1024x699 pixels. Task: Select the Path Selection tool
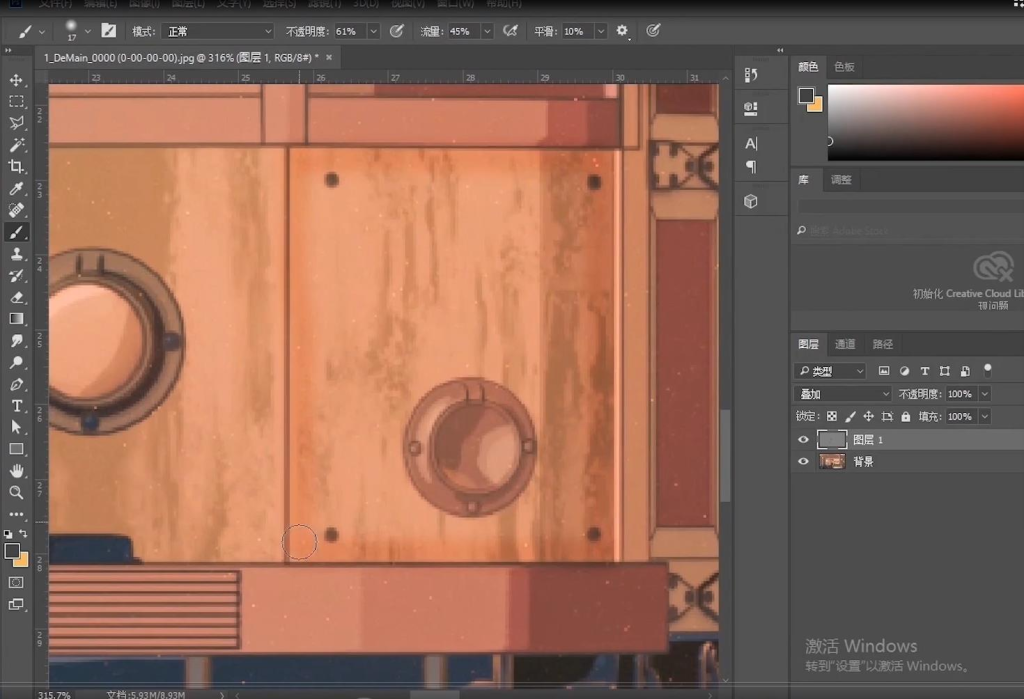coord(16,427)
